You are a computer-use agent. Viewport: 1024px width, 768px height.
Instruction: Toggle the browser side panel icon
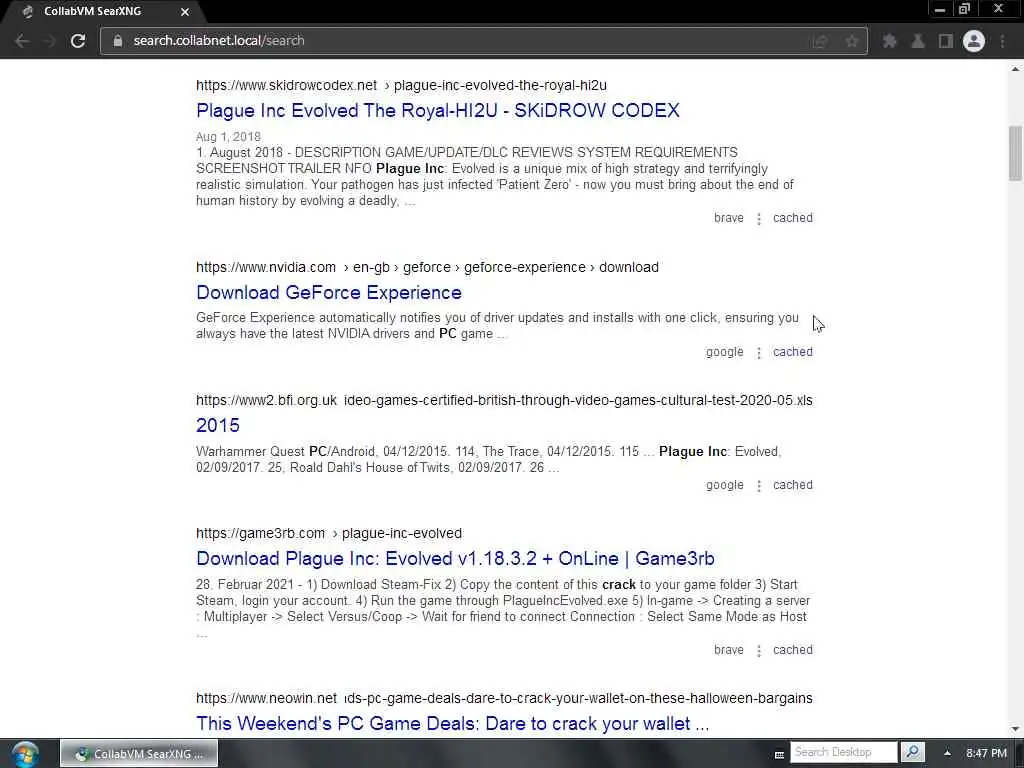click(946, 41)
